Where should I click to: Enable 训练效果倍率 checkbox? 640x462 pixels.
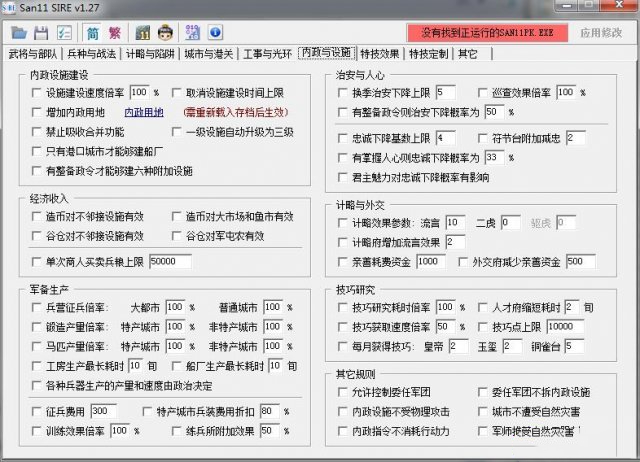[37, 431]
